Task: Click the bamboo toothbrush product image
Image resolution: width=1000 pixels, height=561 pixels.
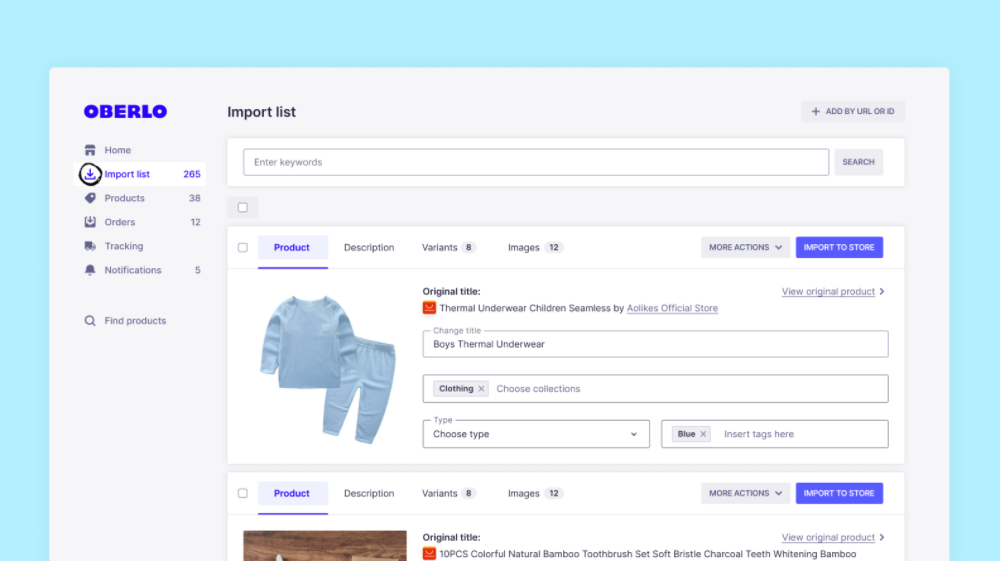Action: [325, 546]
